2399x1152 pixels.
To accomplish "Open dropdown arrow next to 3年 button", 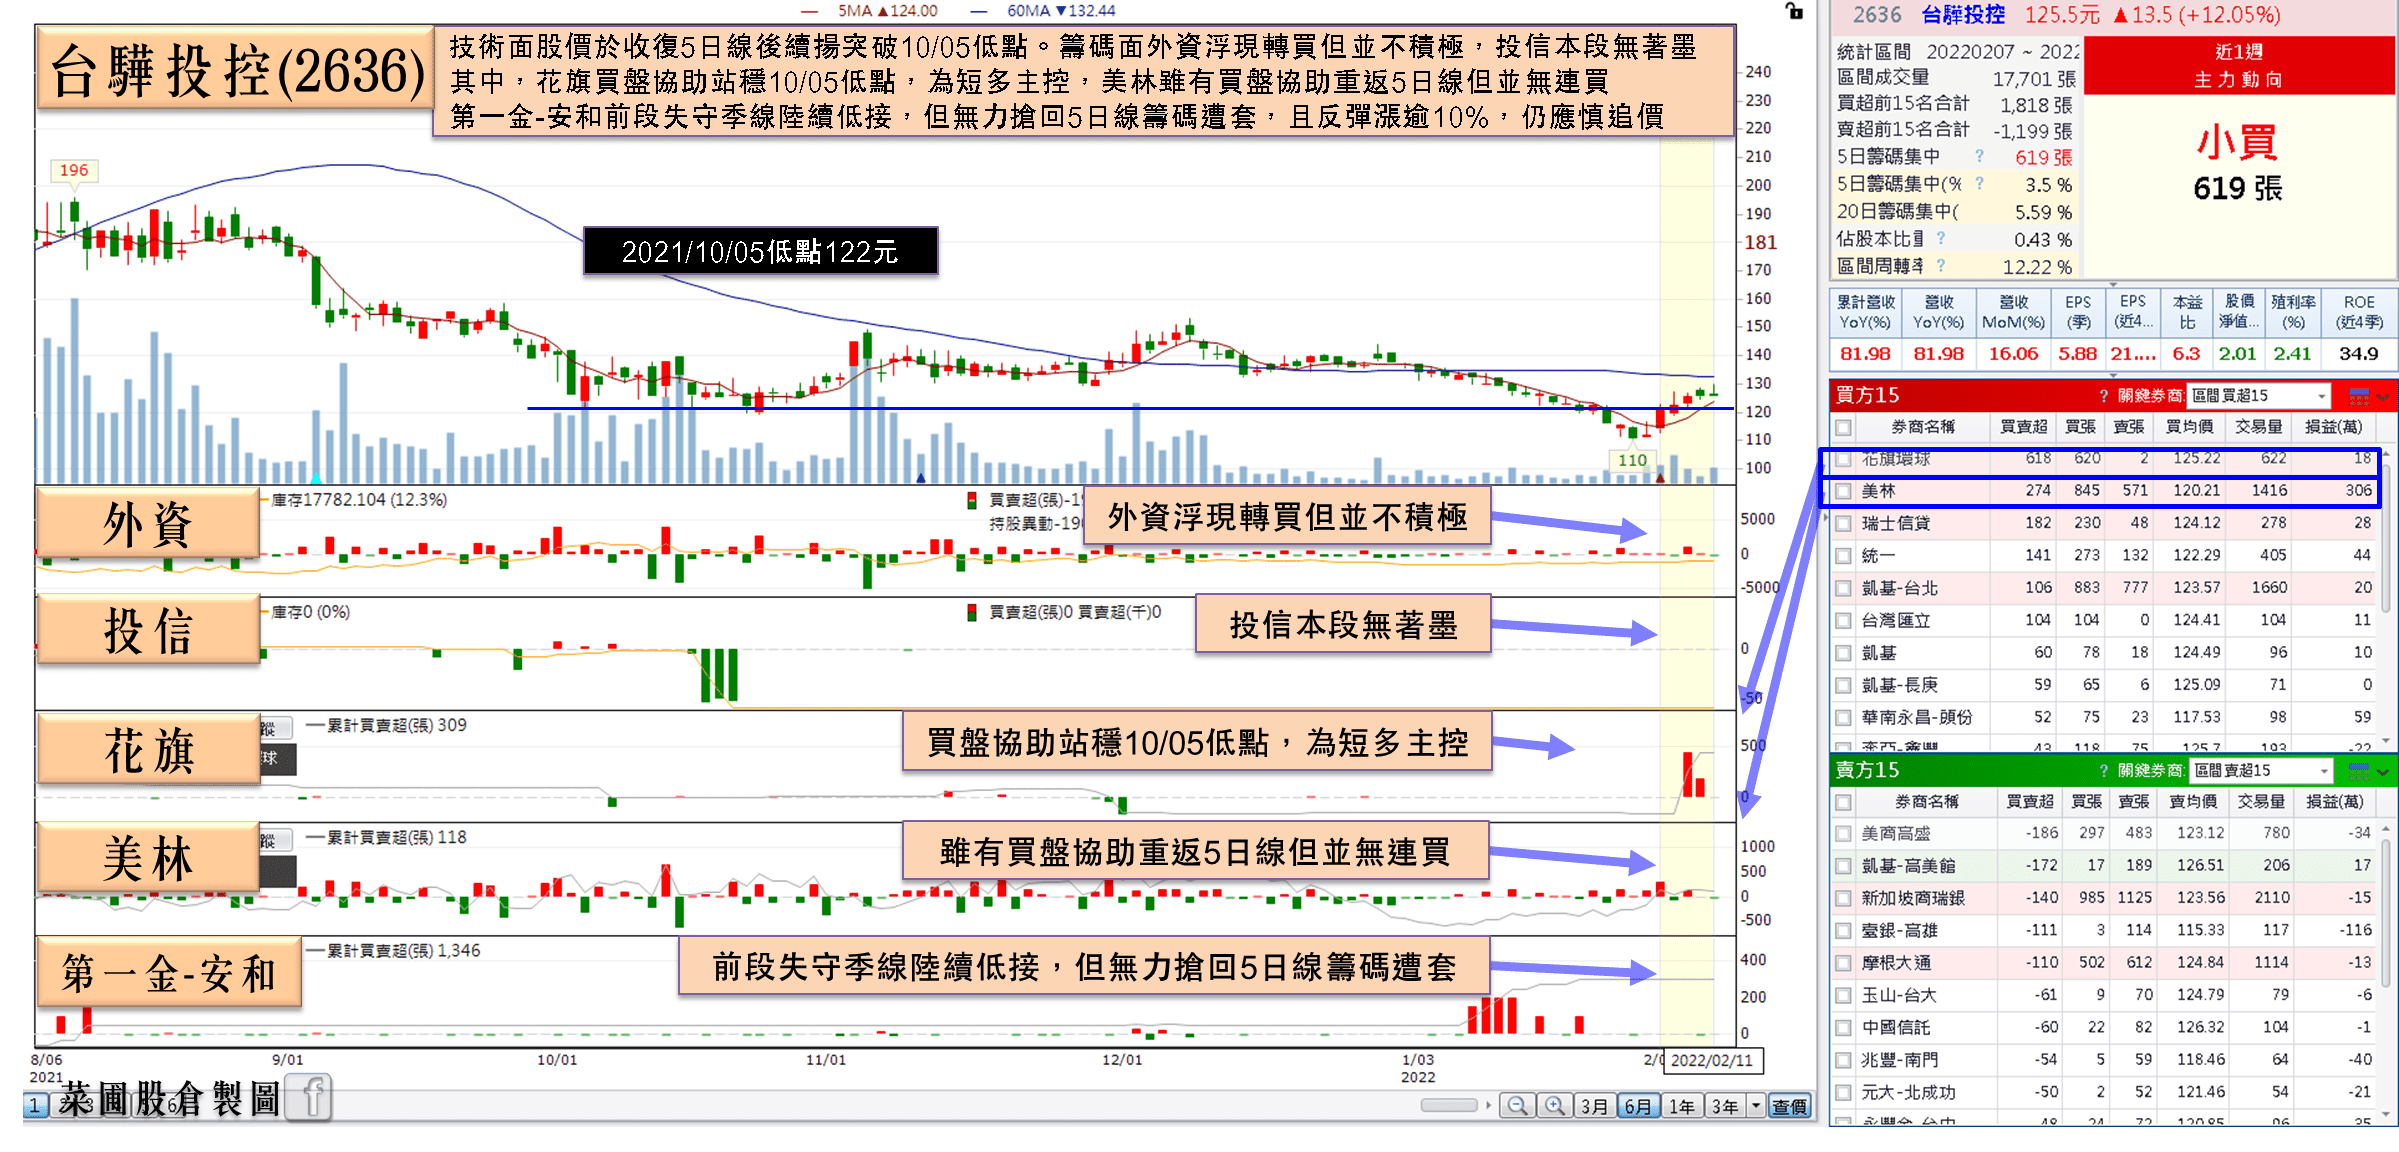I will point(1756,1106).
